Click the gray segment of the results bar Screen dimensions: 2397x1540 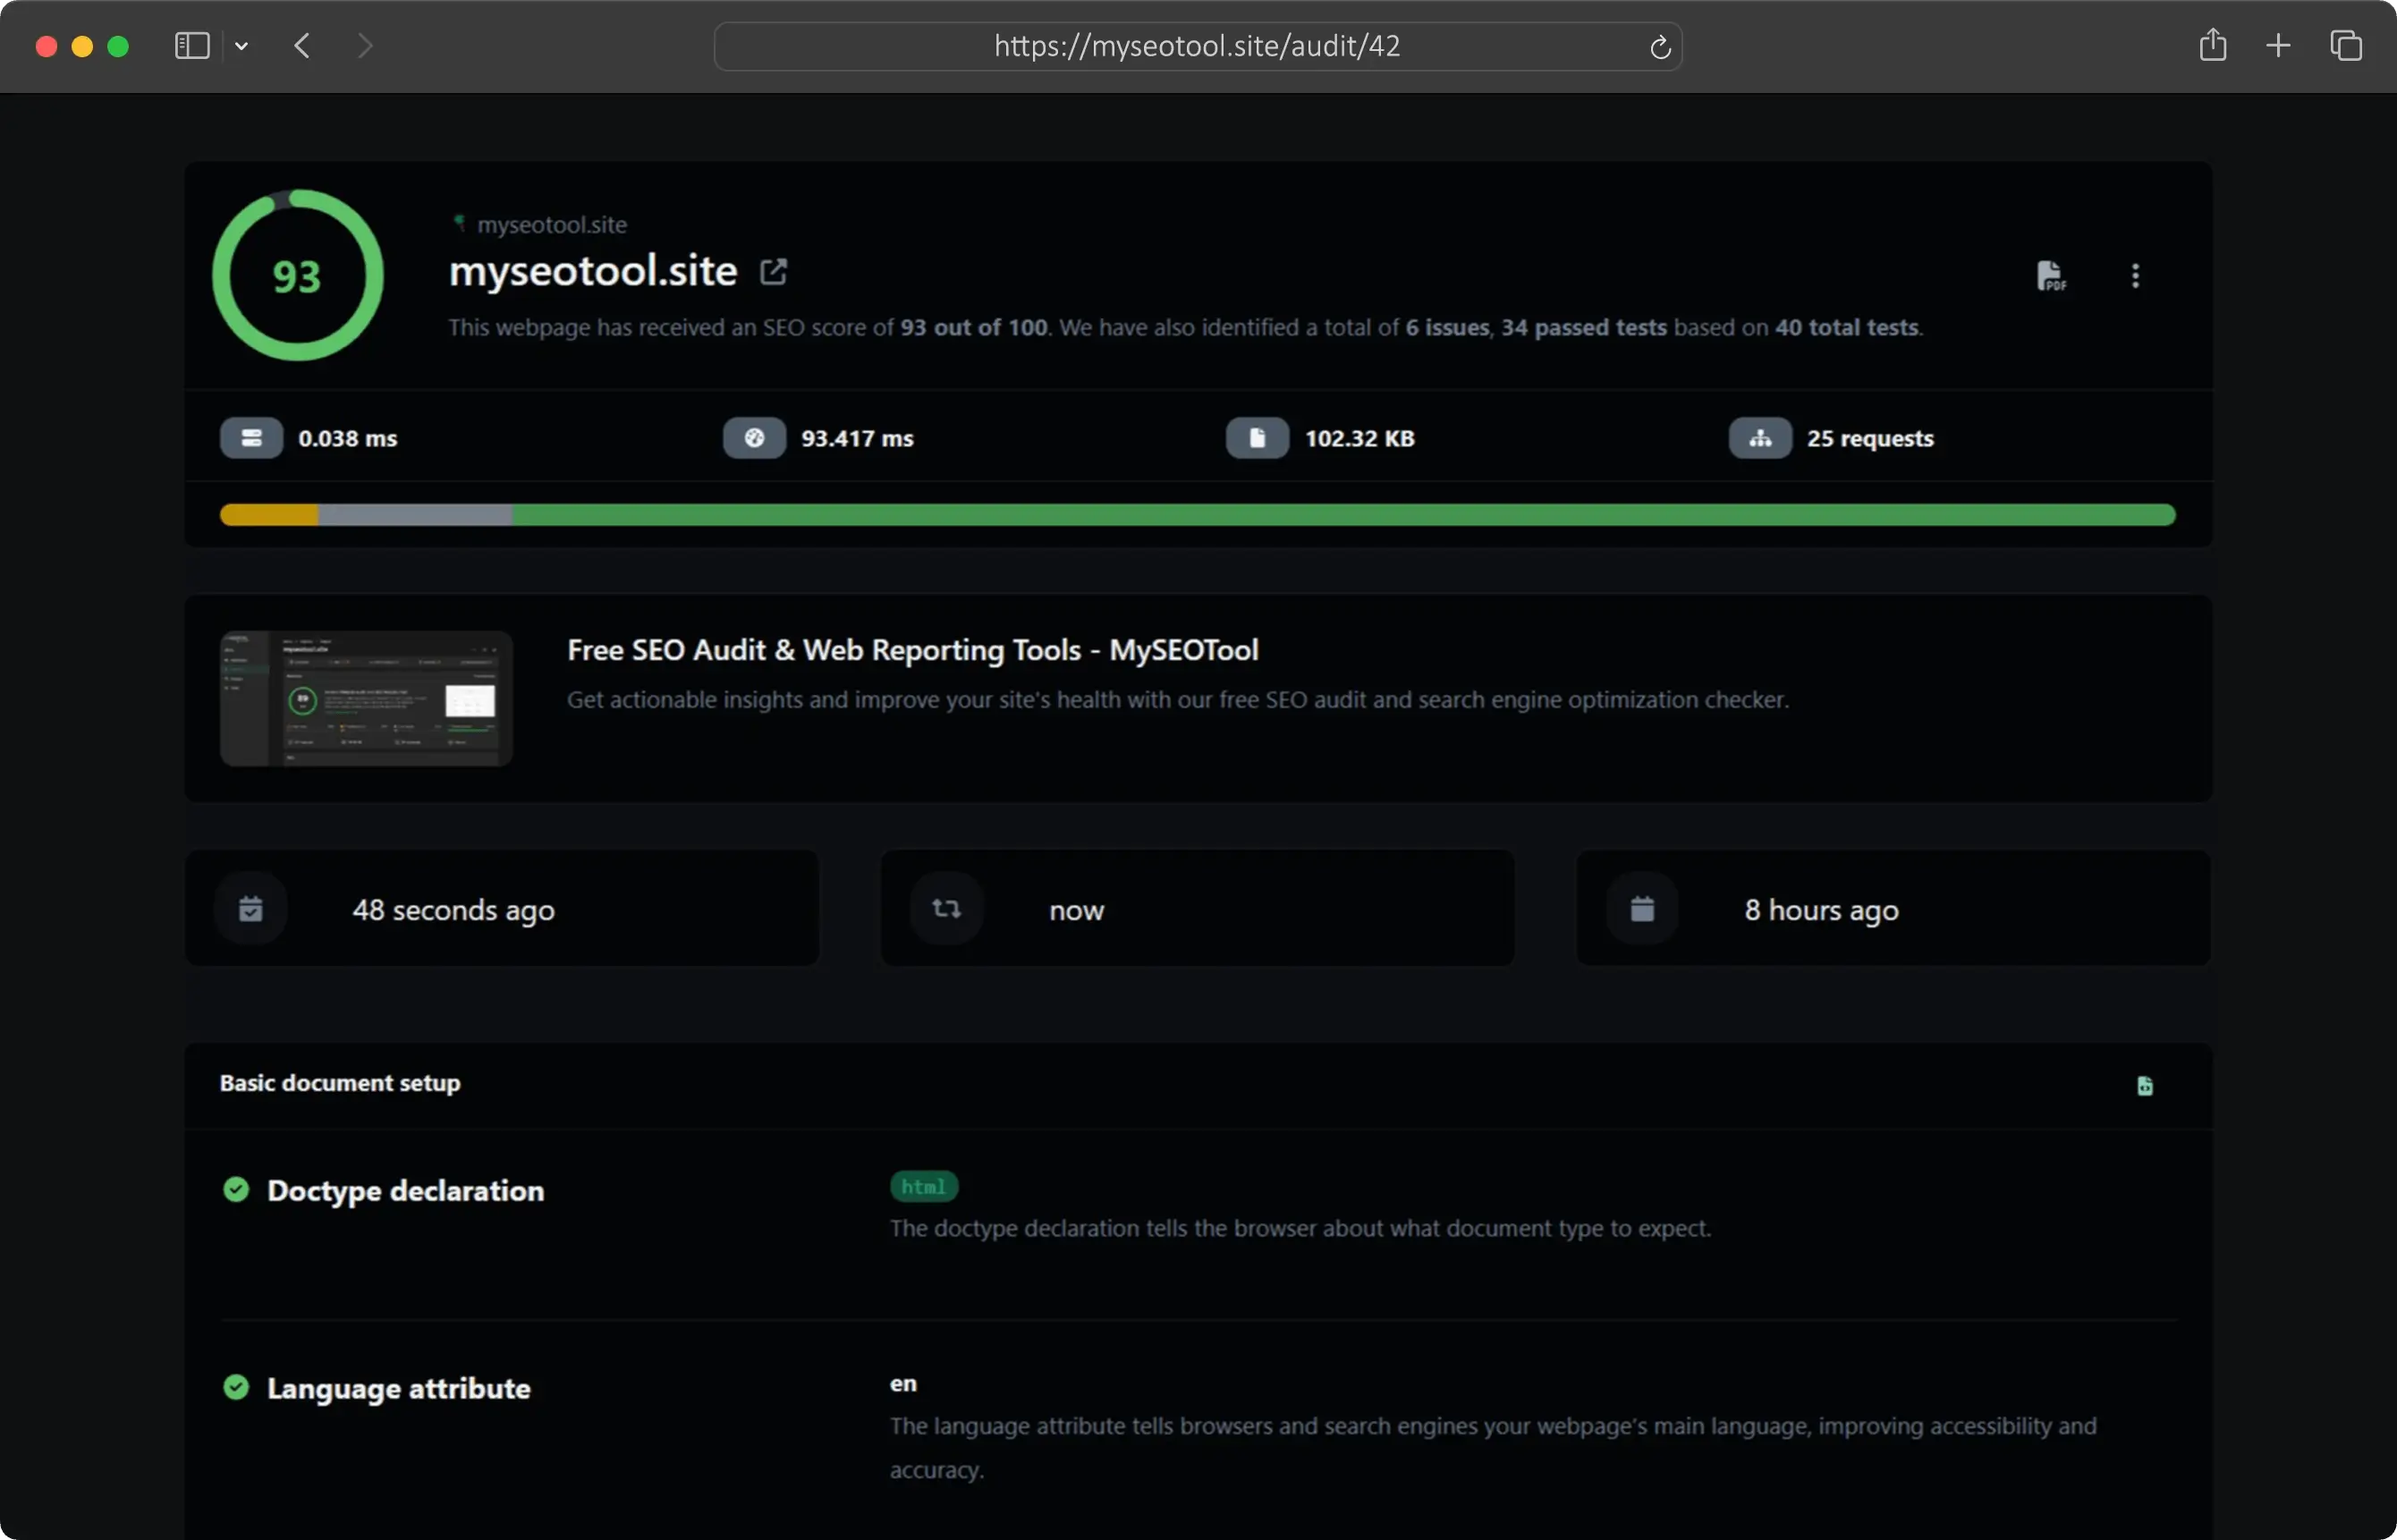(415, 515)
